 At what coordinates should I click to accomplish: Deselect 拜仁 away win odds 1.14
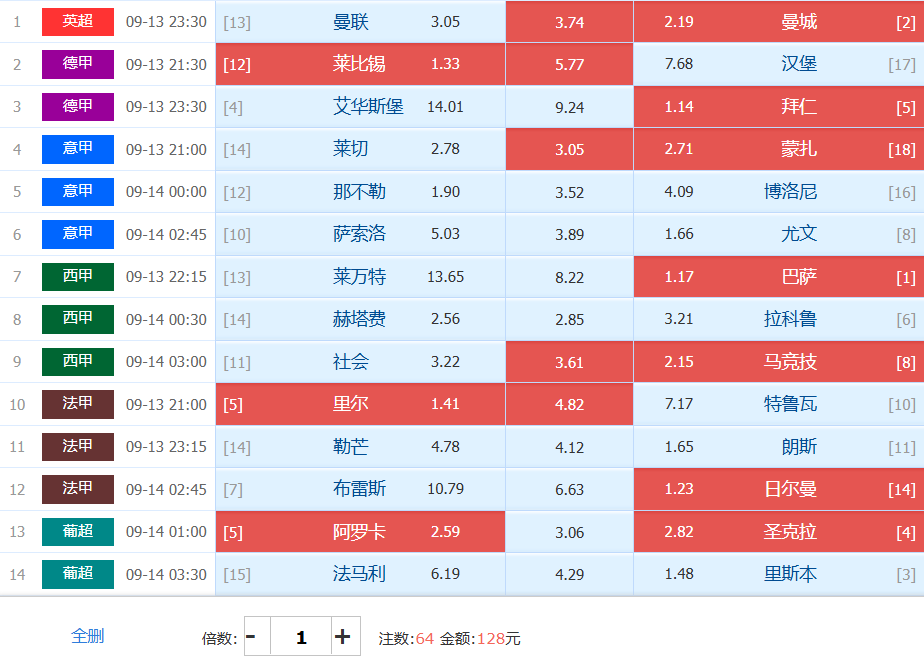pyautogui.click(x=778, y=107)
